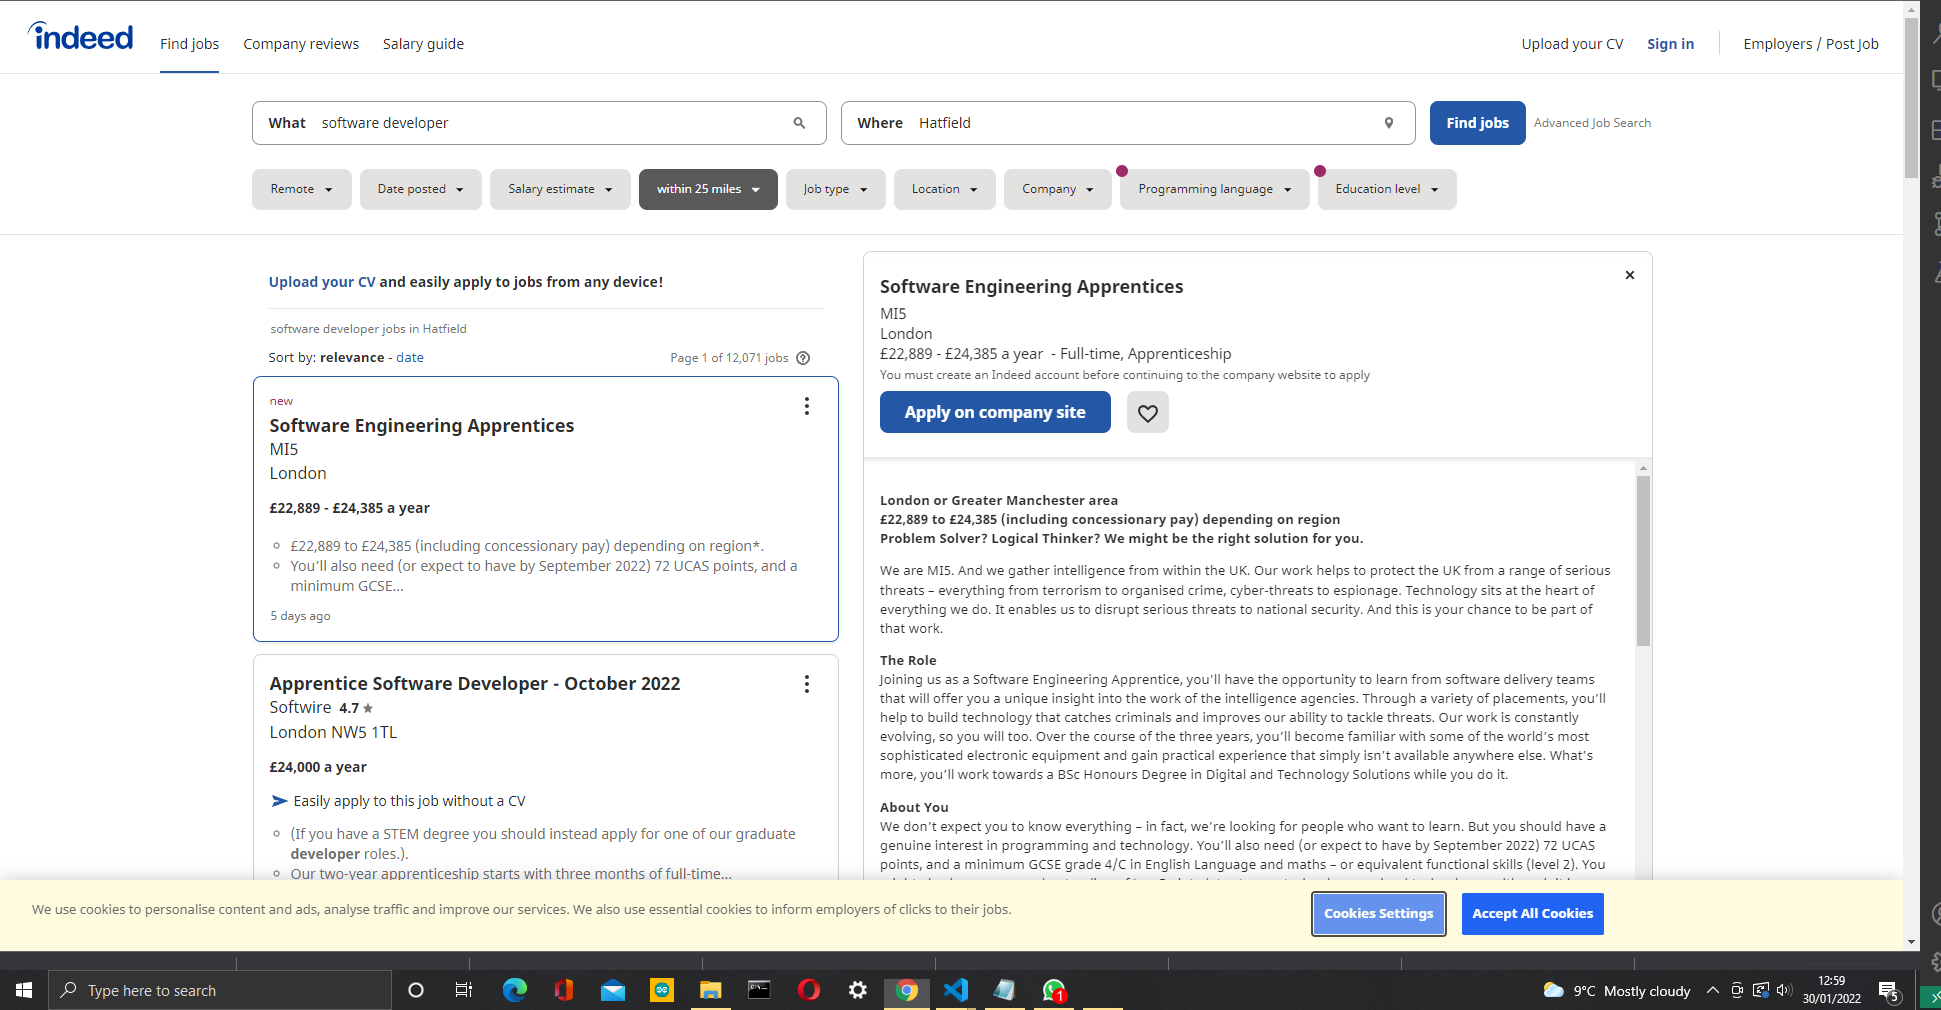1941x1010 pixels.
Task: Open WhatsApp from the taskbar
Action: pos(1054,990)
